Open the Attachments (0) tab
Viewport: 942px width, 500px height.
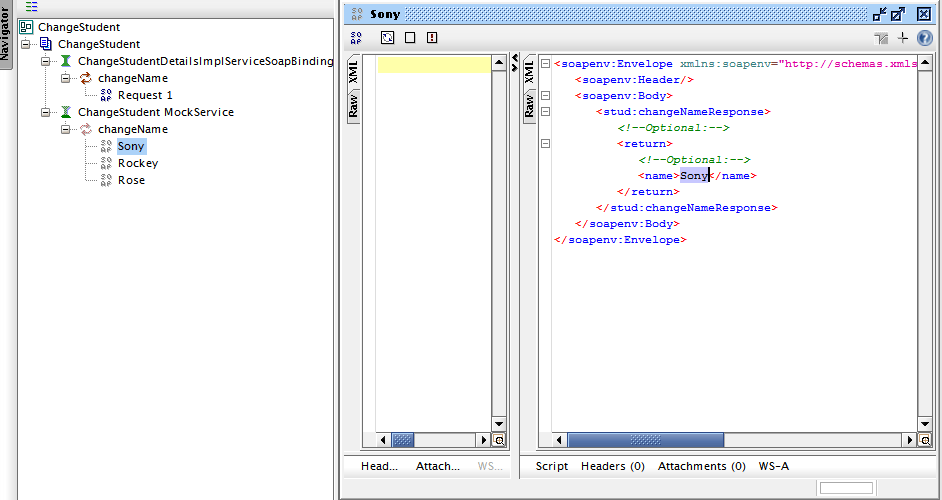point(701,466)
